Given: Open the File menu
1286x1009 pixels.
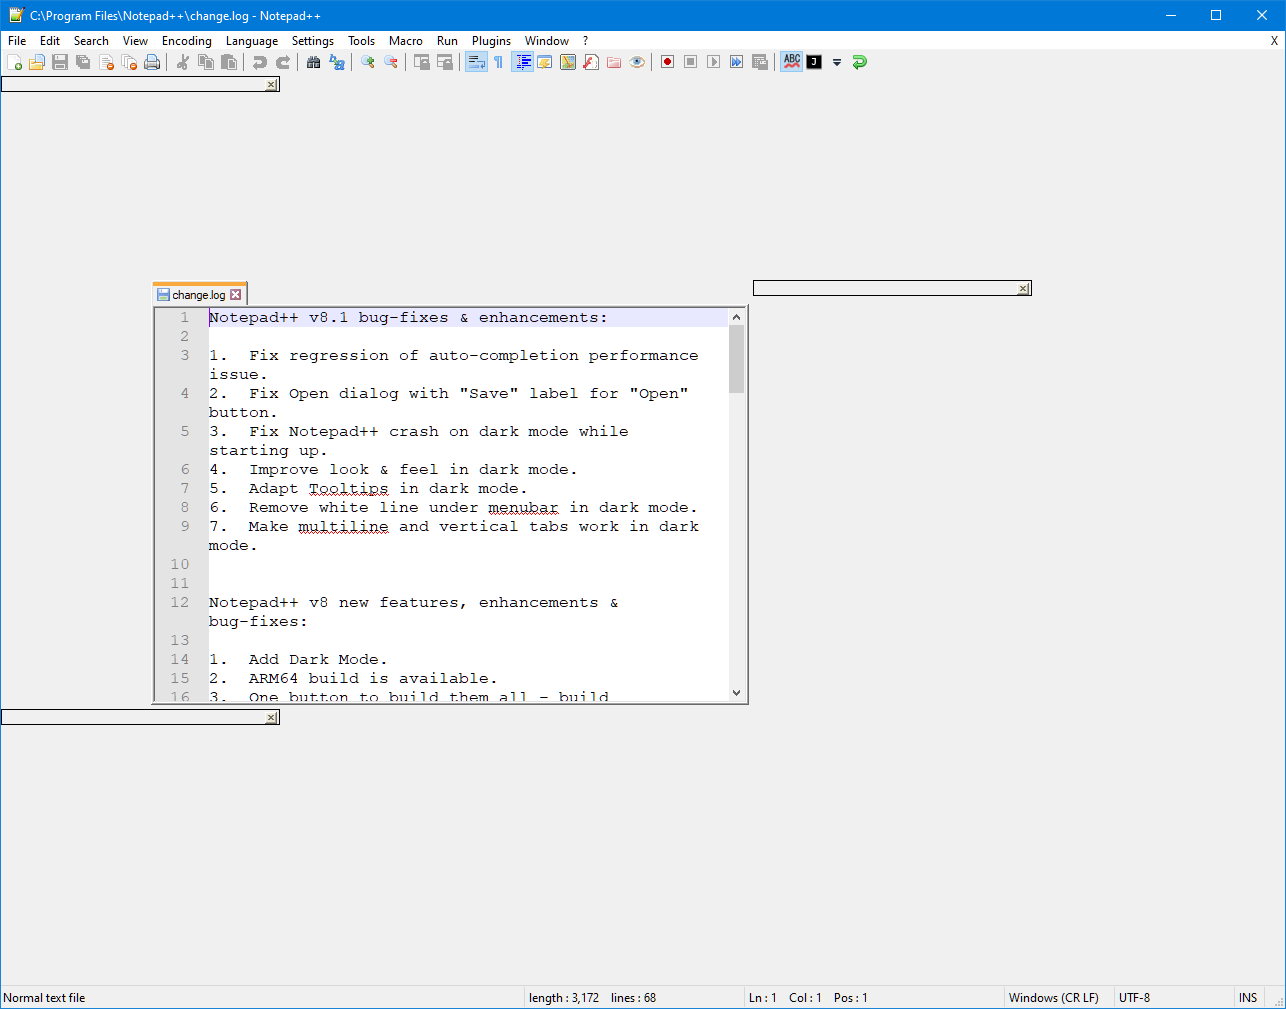Looking at the screenshot, I should pyautogui.click(x=17, y=41).
